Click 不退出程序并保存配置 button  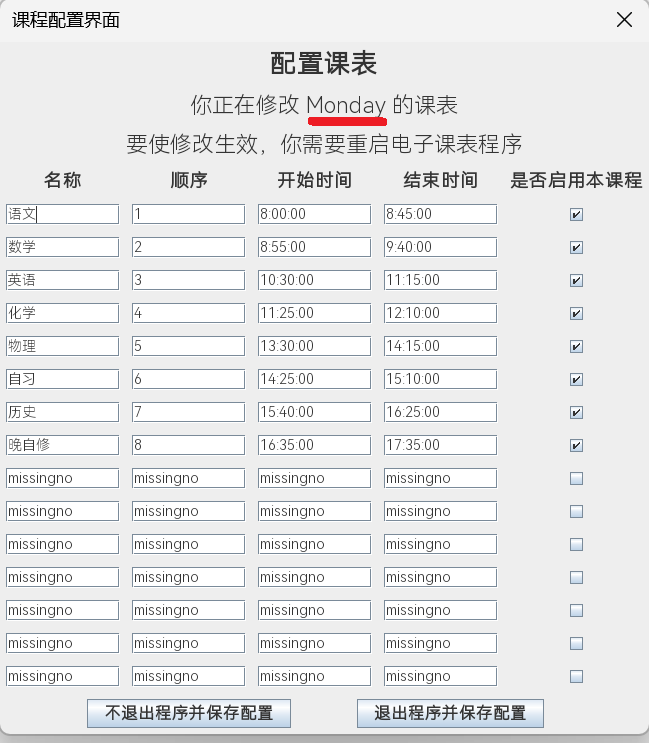click(x=189, y=713)
